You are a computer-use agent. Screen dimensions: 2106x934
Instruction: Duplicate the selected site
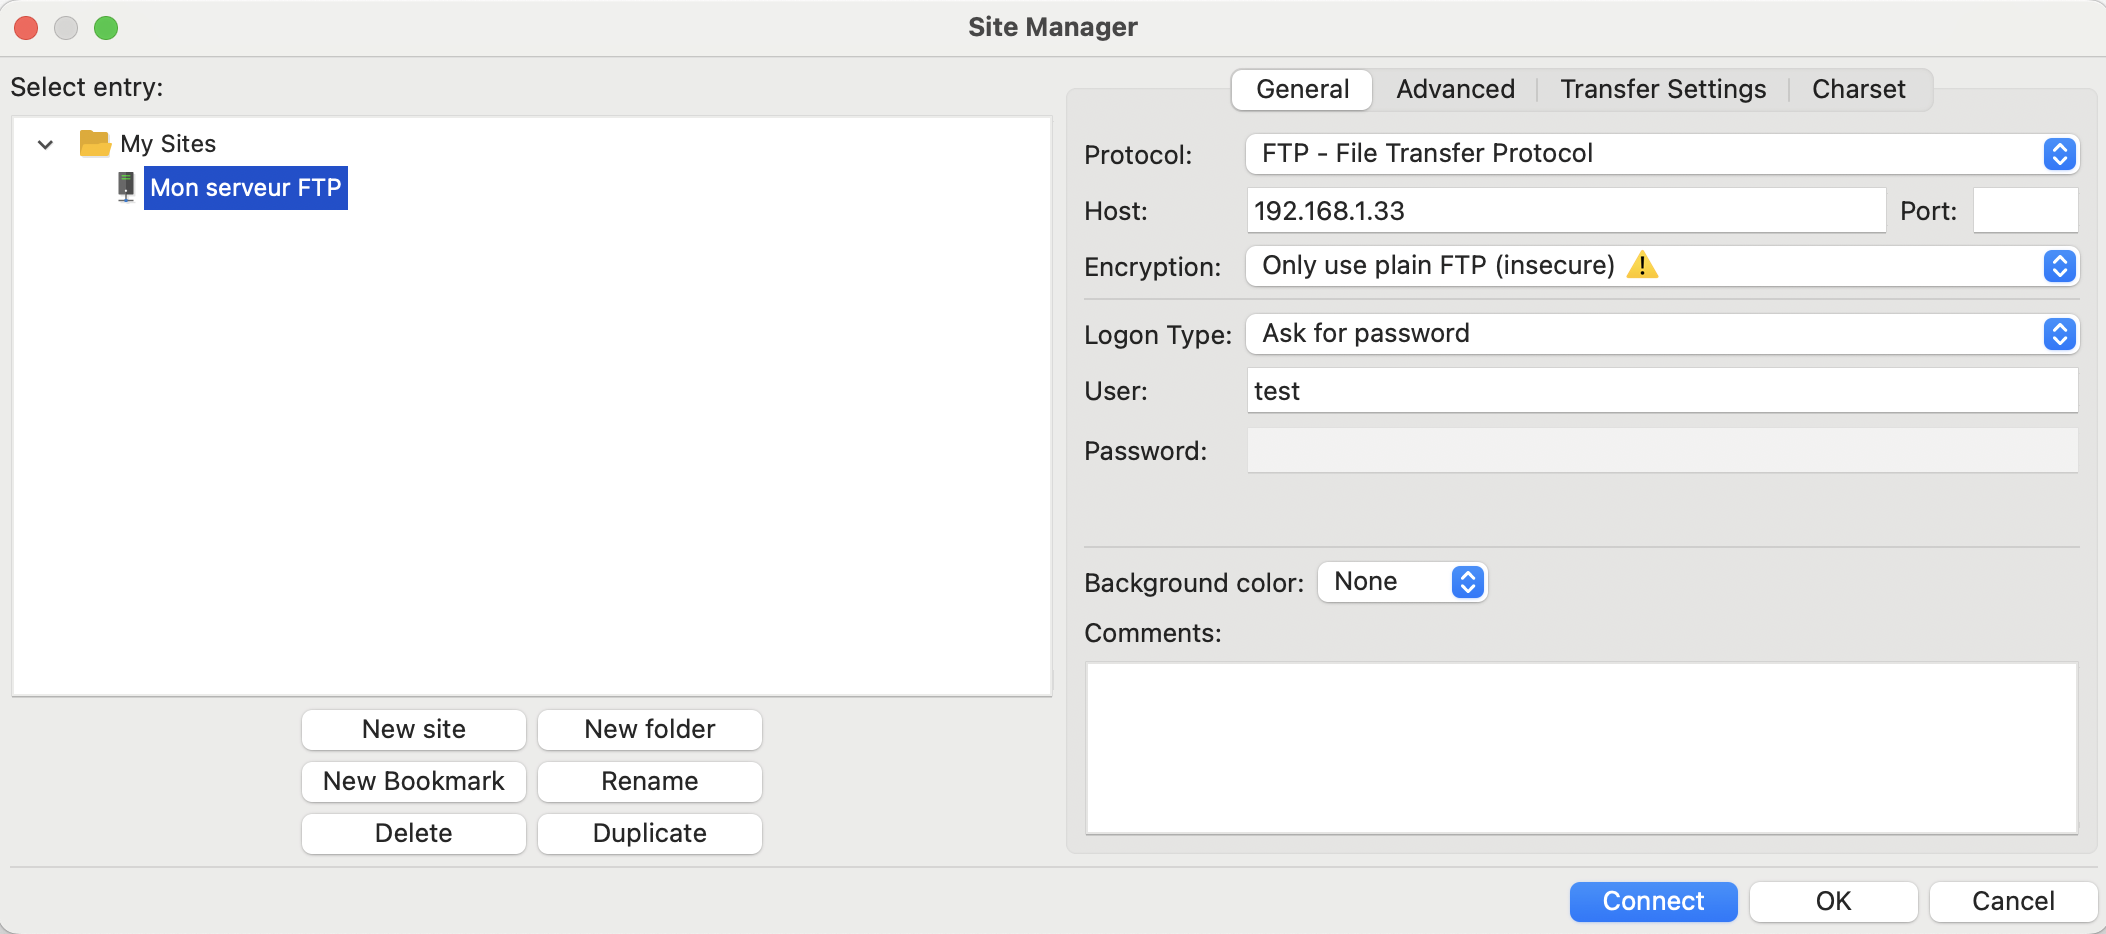[650, 833]
